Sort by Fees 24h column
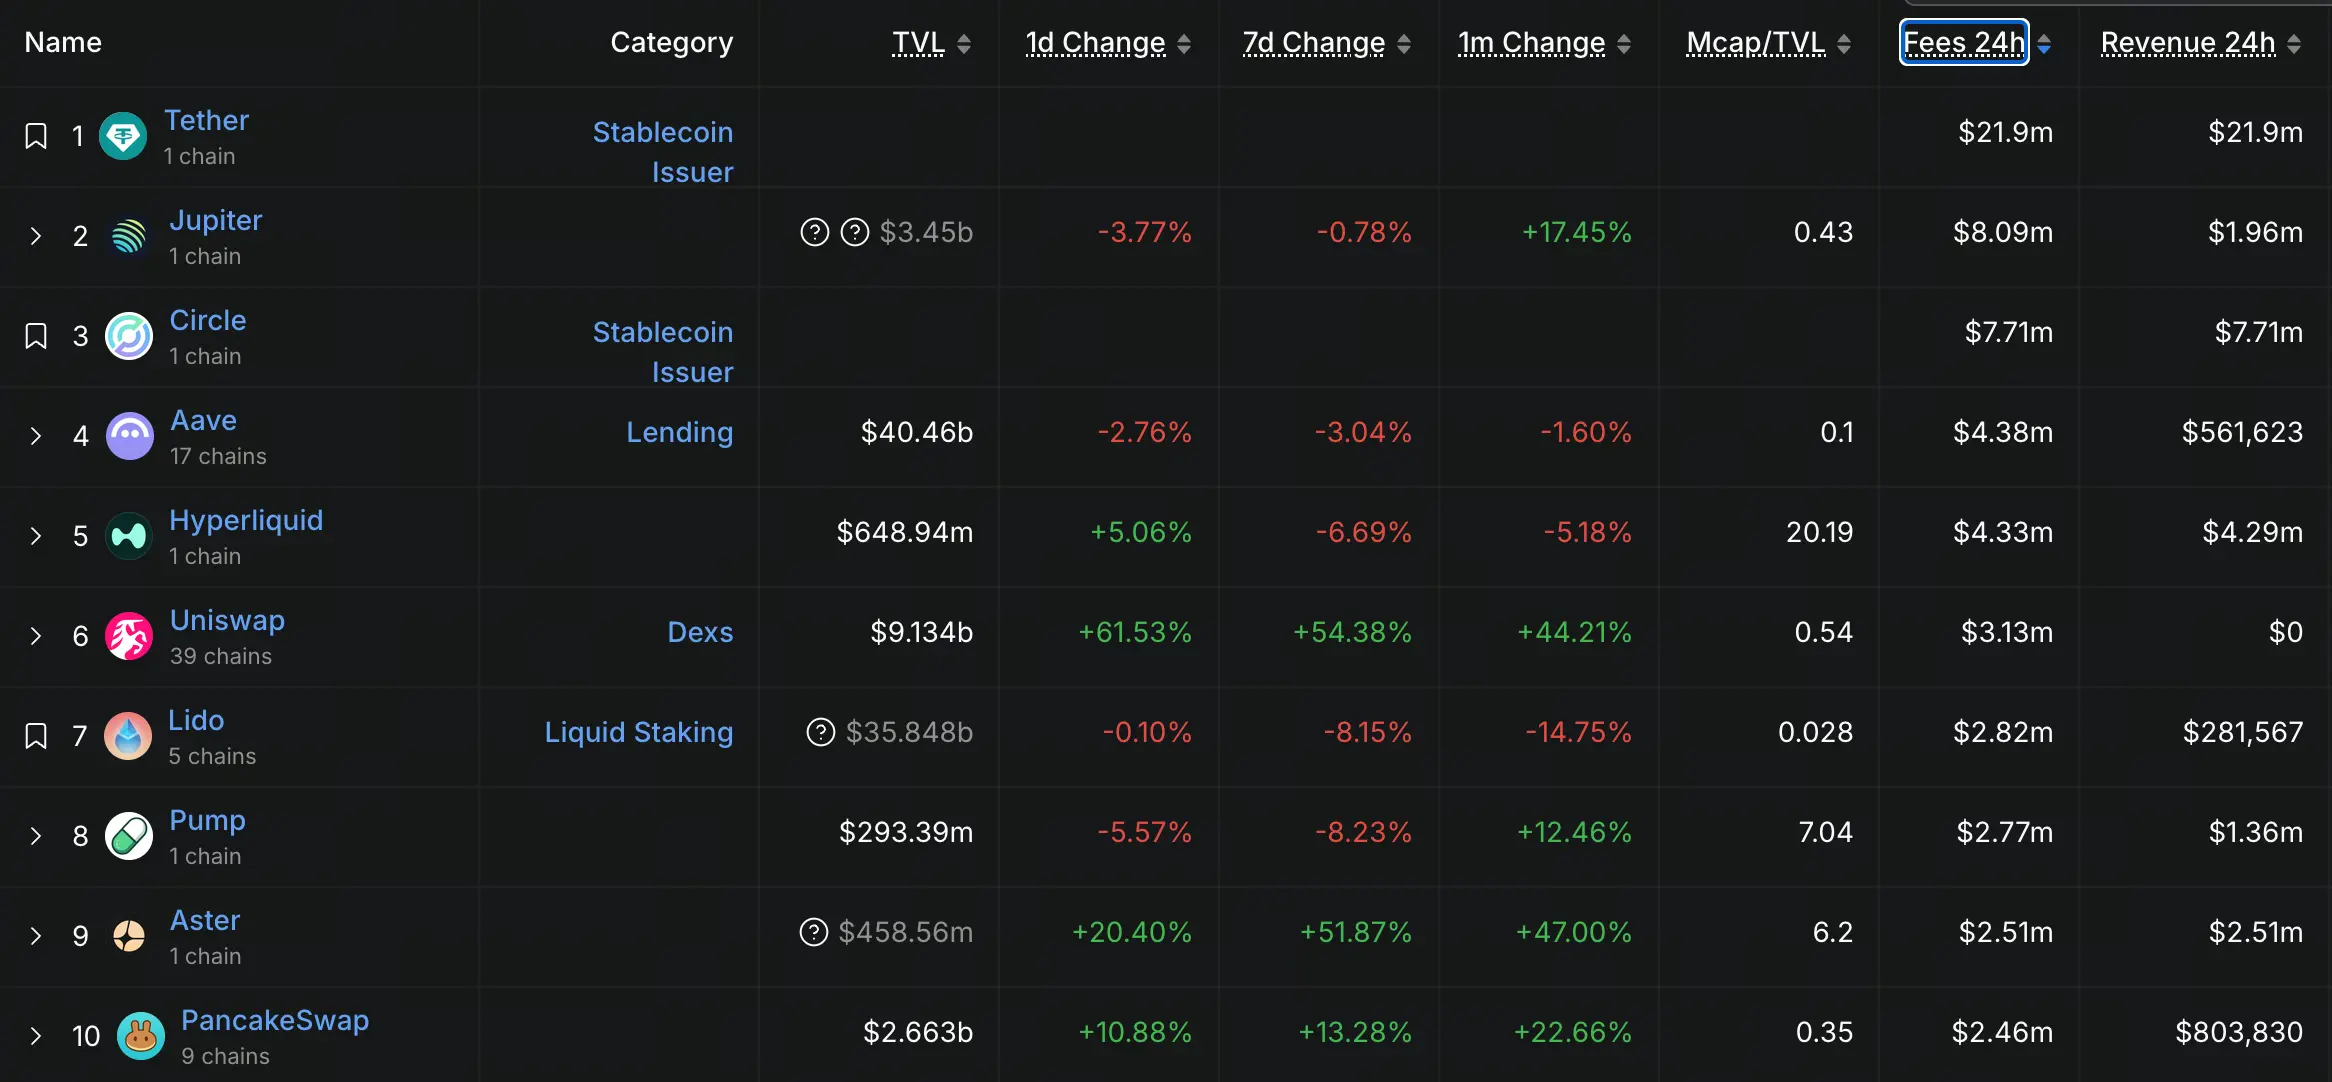2332x1082 pixels. click(1964, 42)
